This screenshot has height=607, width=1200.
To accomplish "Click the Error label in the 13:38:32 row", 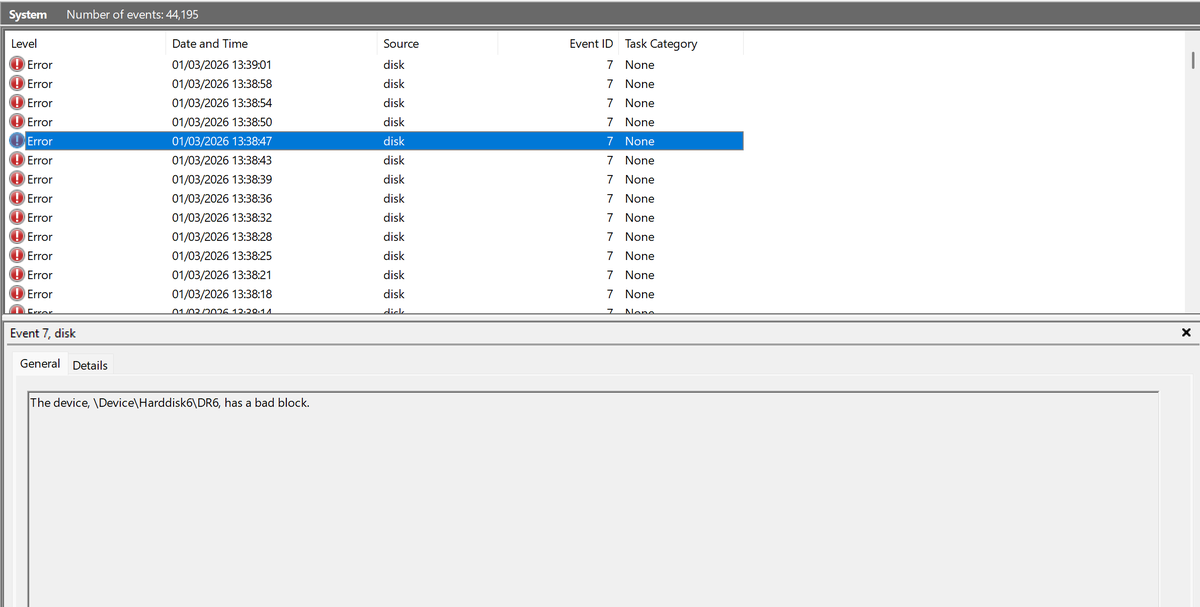I will coord(40,217).
